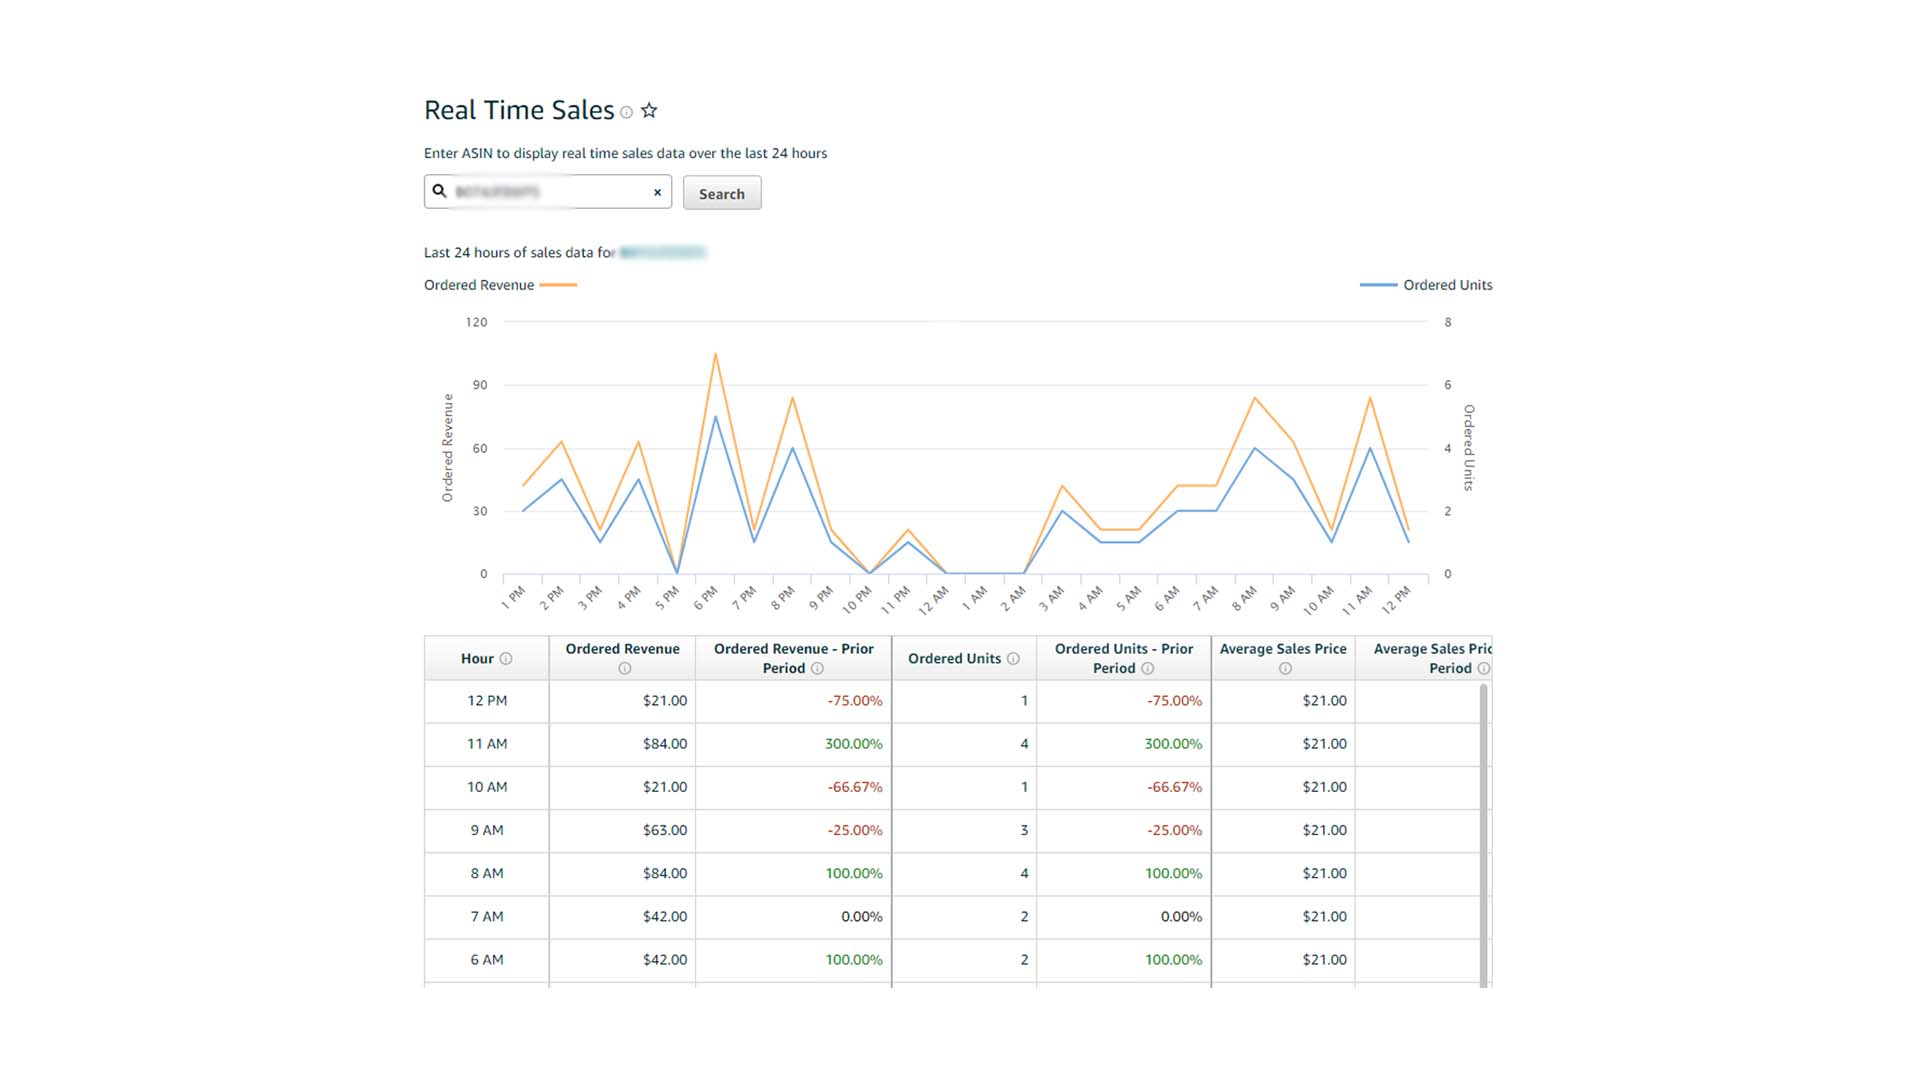Click the Search button
The height and width of the screenshot is (1080, 1920).
click(722, 192)
